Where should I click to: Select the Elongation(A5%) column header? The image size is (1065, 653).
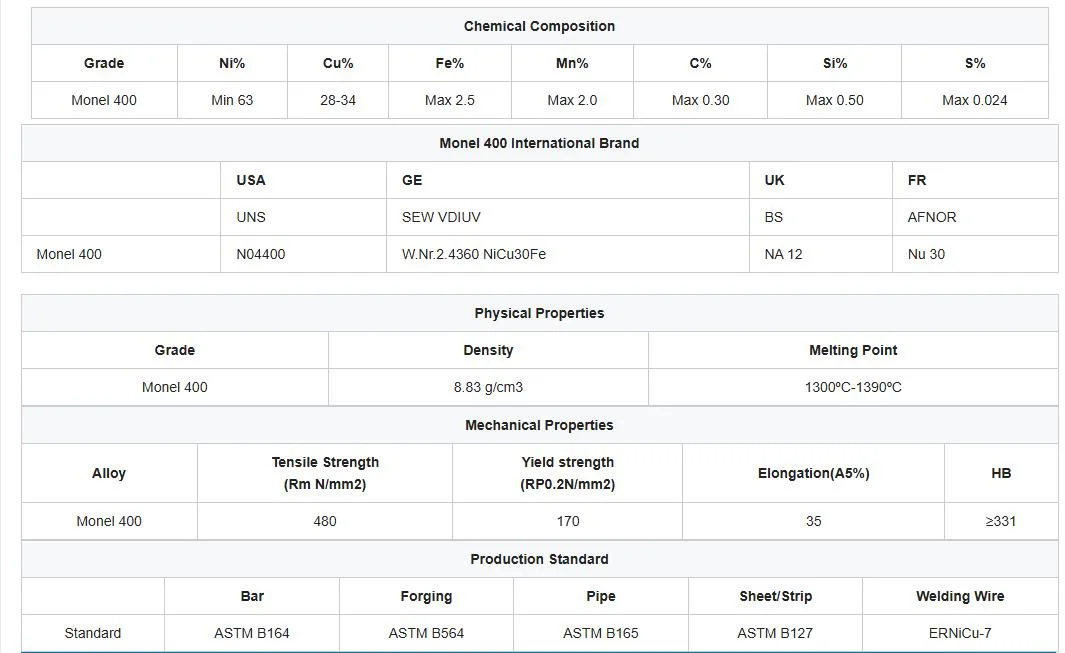click(813, 473)
